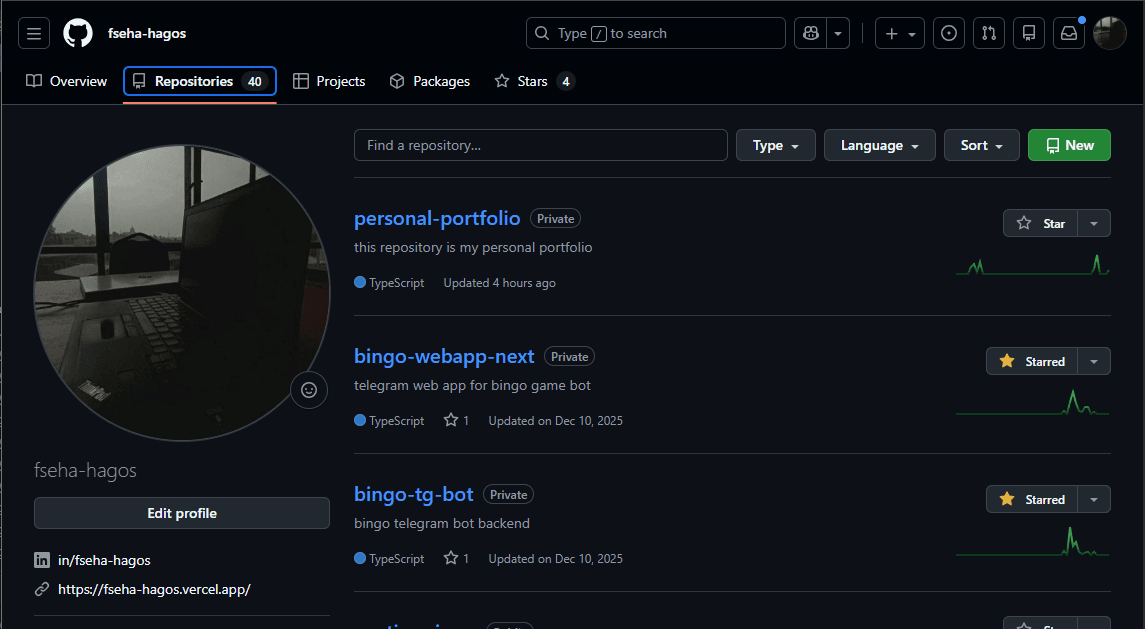
Task: Go to GitHub homepage via Octocat logo
Action: 78,34
